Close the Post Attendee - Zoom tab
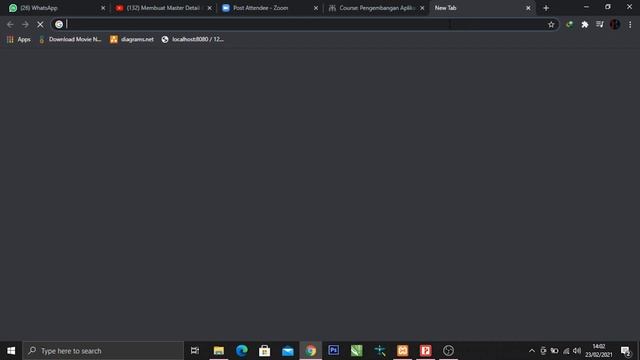 tap(316, 8)
